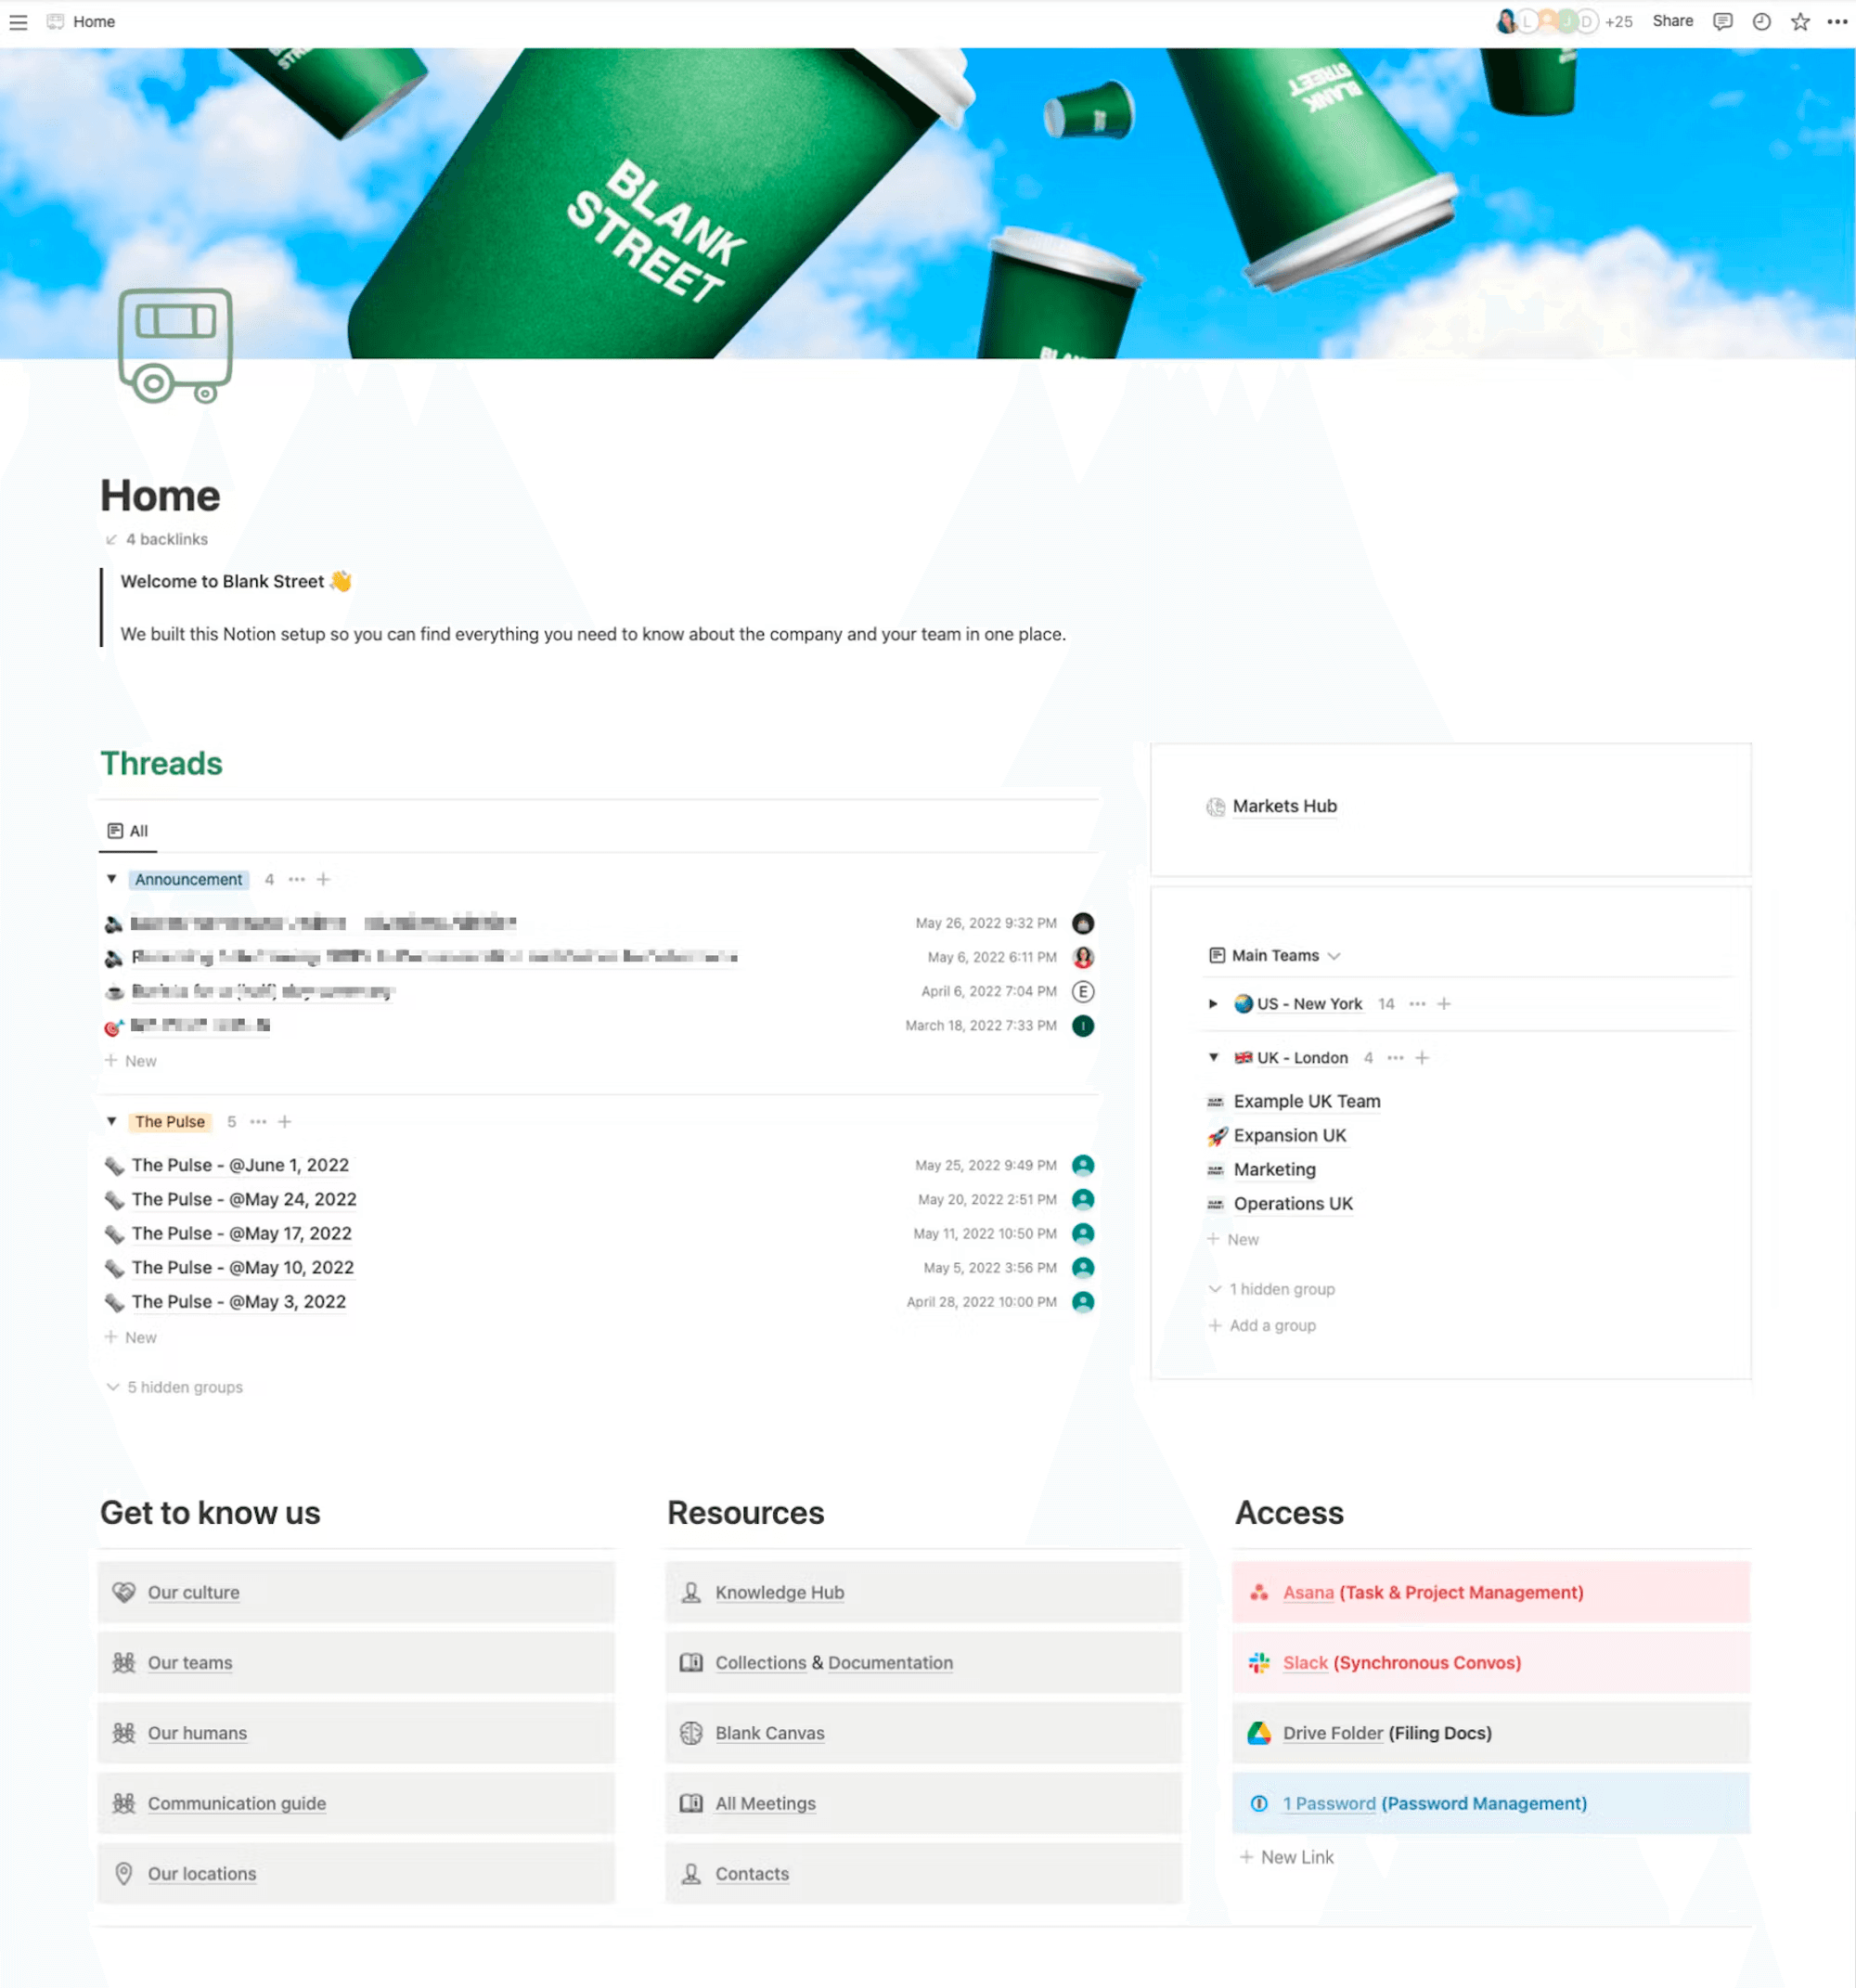Collapse the Announcement group

(112, 880)
